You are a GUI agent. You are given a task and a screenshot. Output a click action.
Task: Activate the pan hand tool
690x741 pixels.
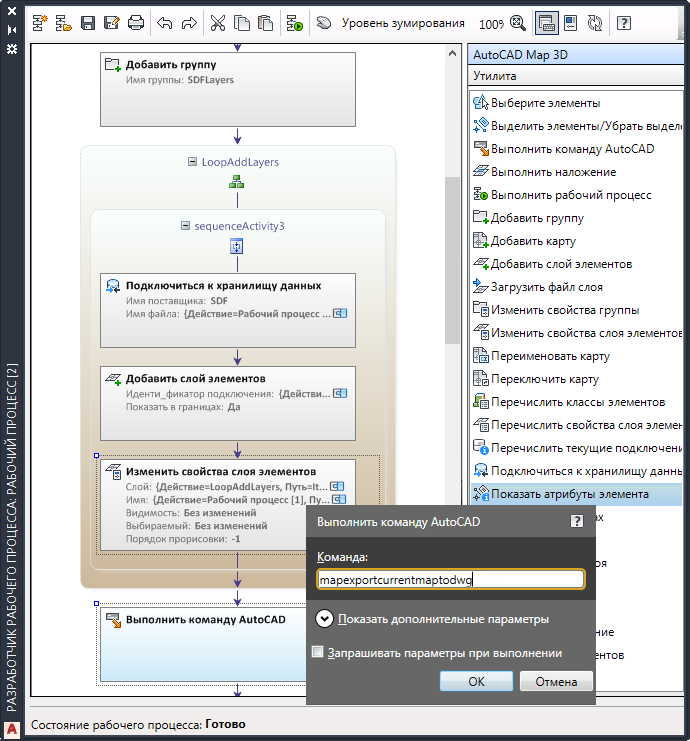click(x=324, y=23)
